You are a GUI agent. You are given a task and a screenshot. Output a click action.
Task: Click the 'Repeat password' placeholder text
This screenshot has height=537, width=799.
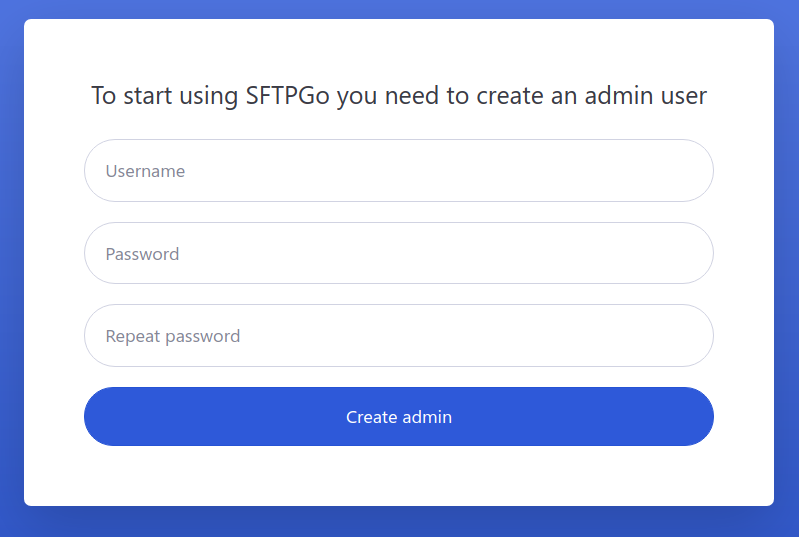tap(173, 336)
